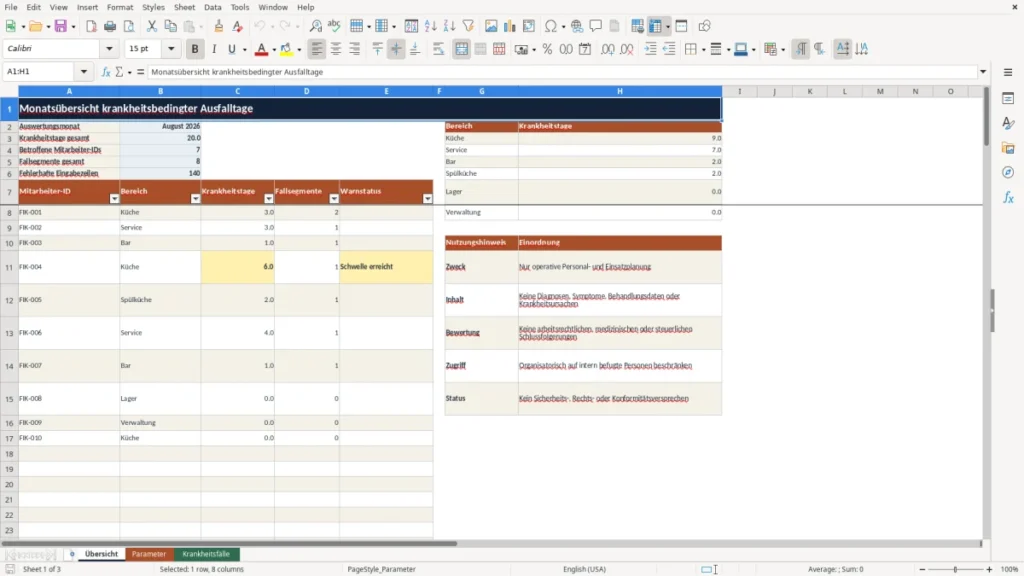Click the formula input line
The width and height of the screenshot is (1024, 576).
point(562,72)
